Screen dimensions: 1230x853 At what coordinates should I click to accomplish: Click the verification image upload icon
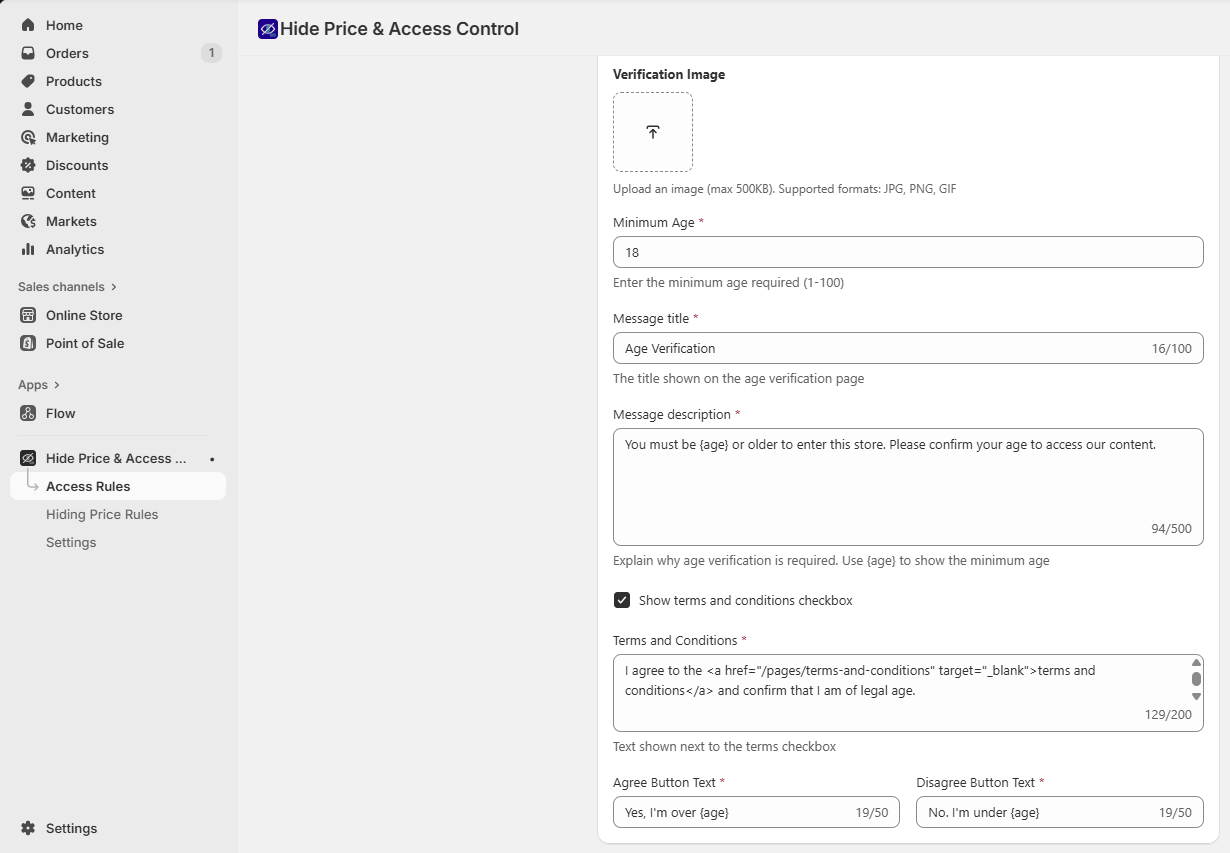tap(653, 131)
